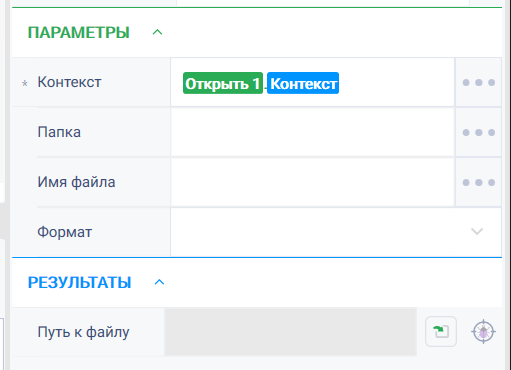Click the Папка input field
Screen dimensions: 511x370
(x=313, y=132)
